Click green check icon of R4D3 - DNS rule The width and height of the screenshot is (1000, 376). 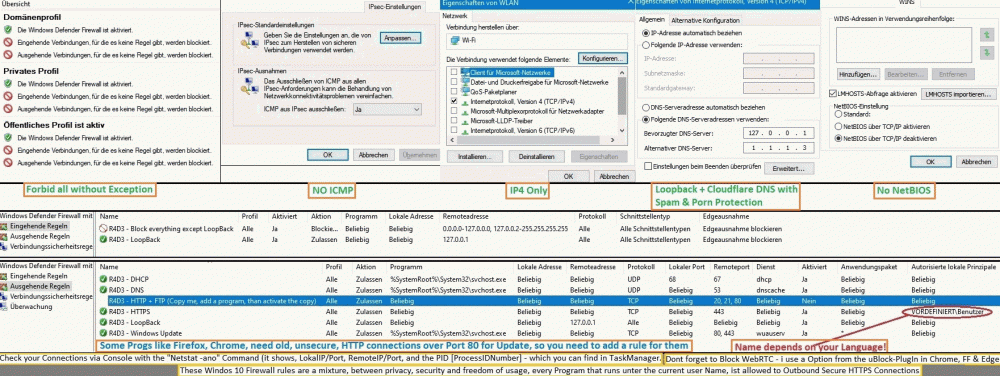103,290
